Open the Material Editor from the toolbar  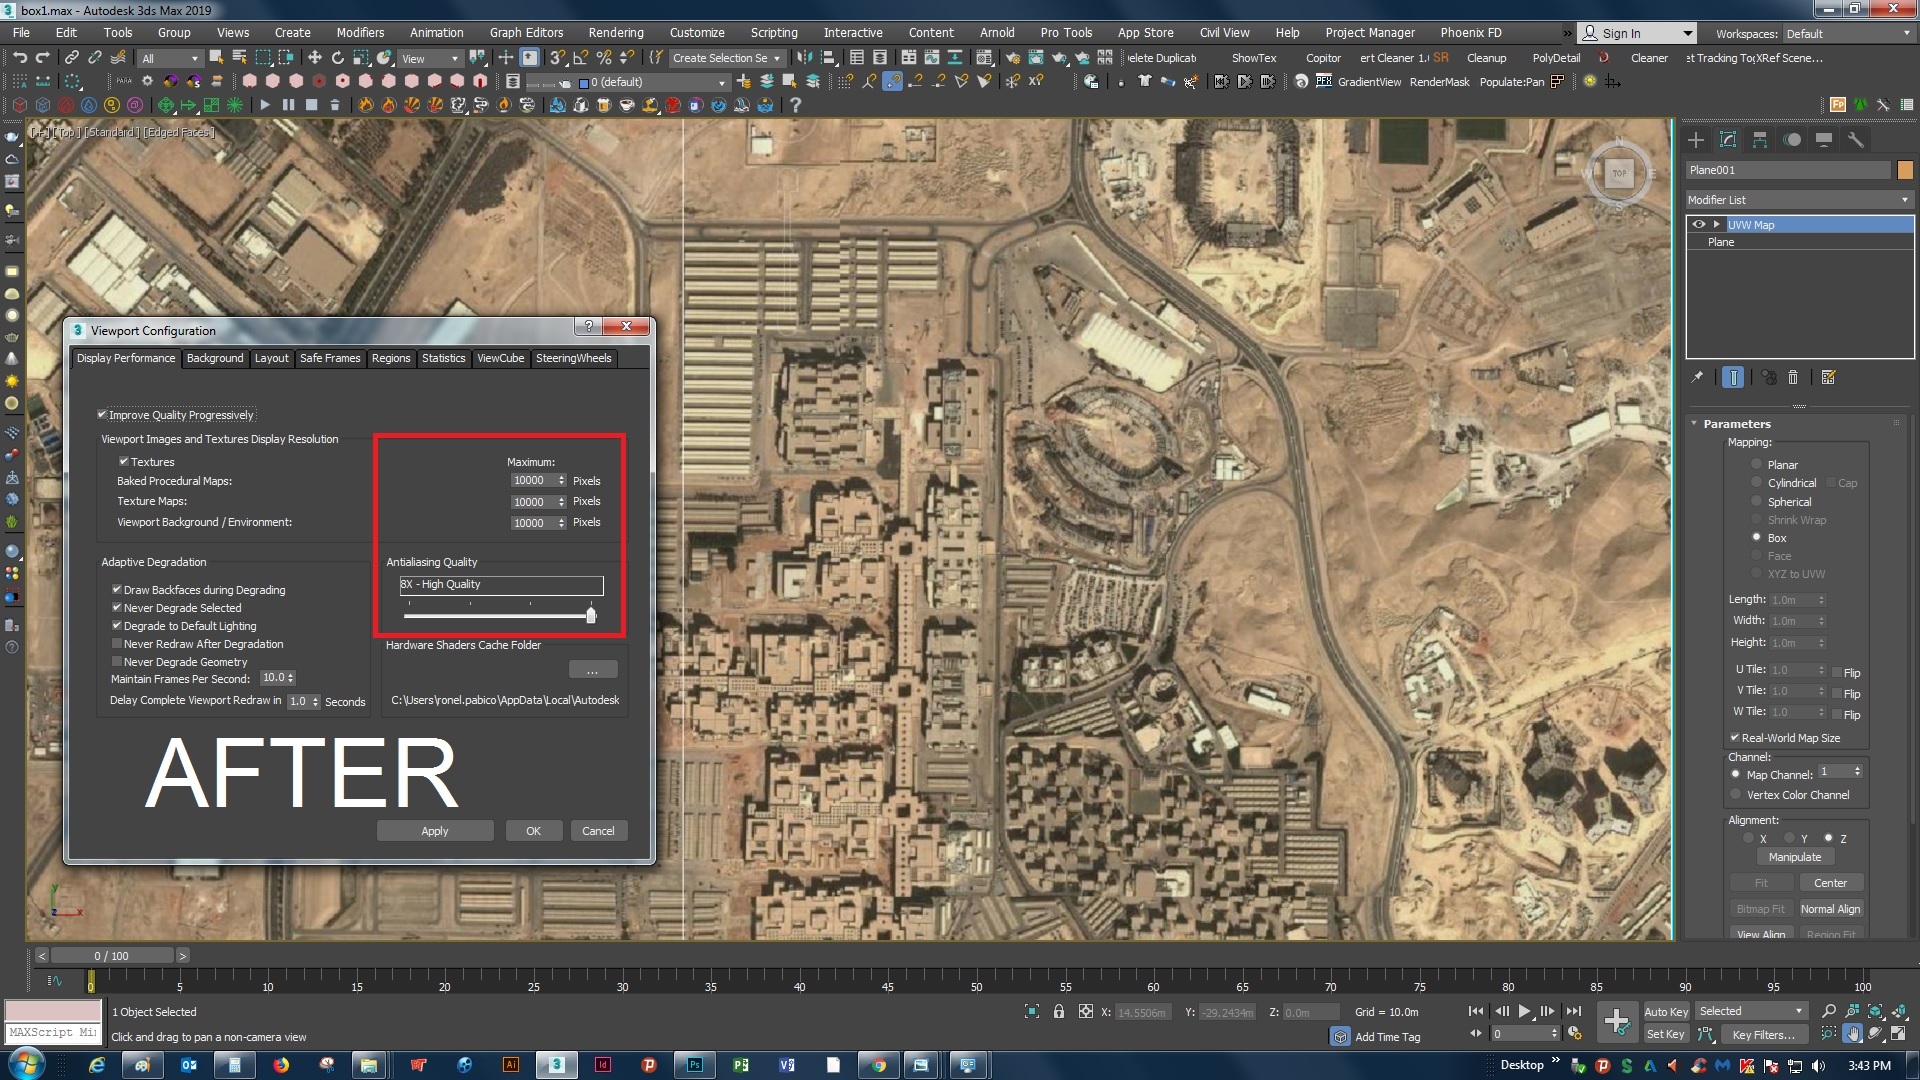(985, 58)
